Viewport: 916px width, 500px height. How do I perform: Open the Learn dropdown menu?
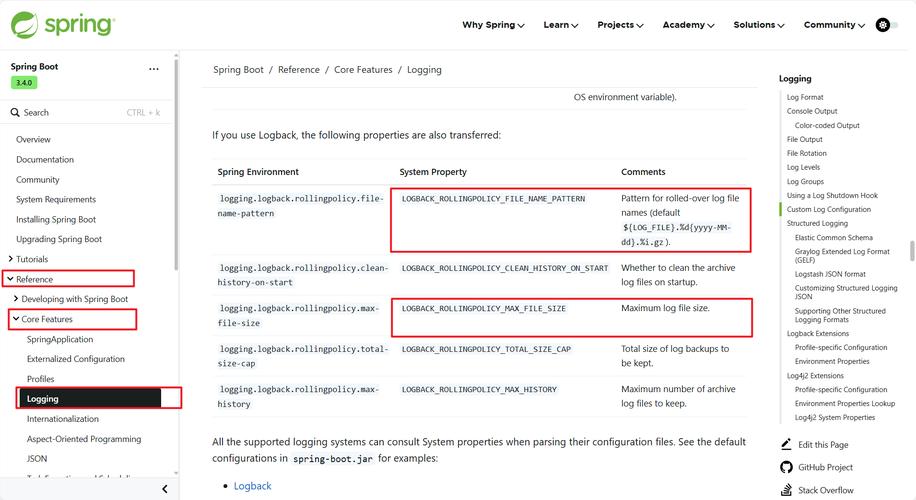coord(560,25)
